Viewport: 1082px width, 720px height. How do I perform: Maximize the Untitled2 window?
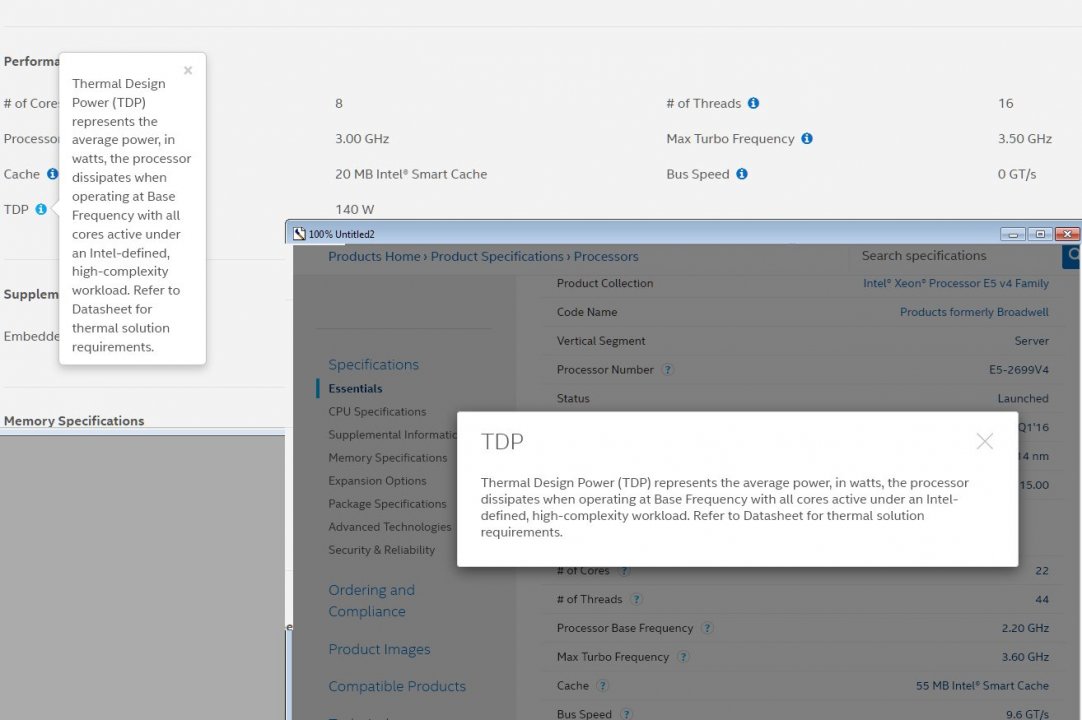[x=1040, y=234]
